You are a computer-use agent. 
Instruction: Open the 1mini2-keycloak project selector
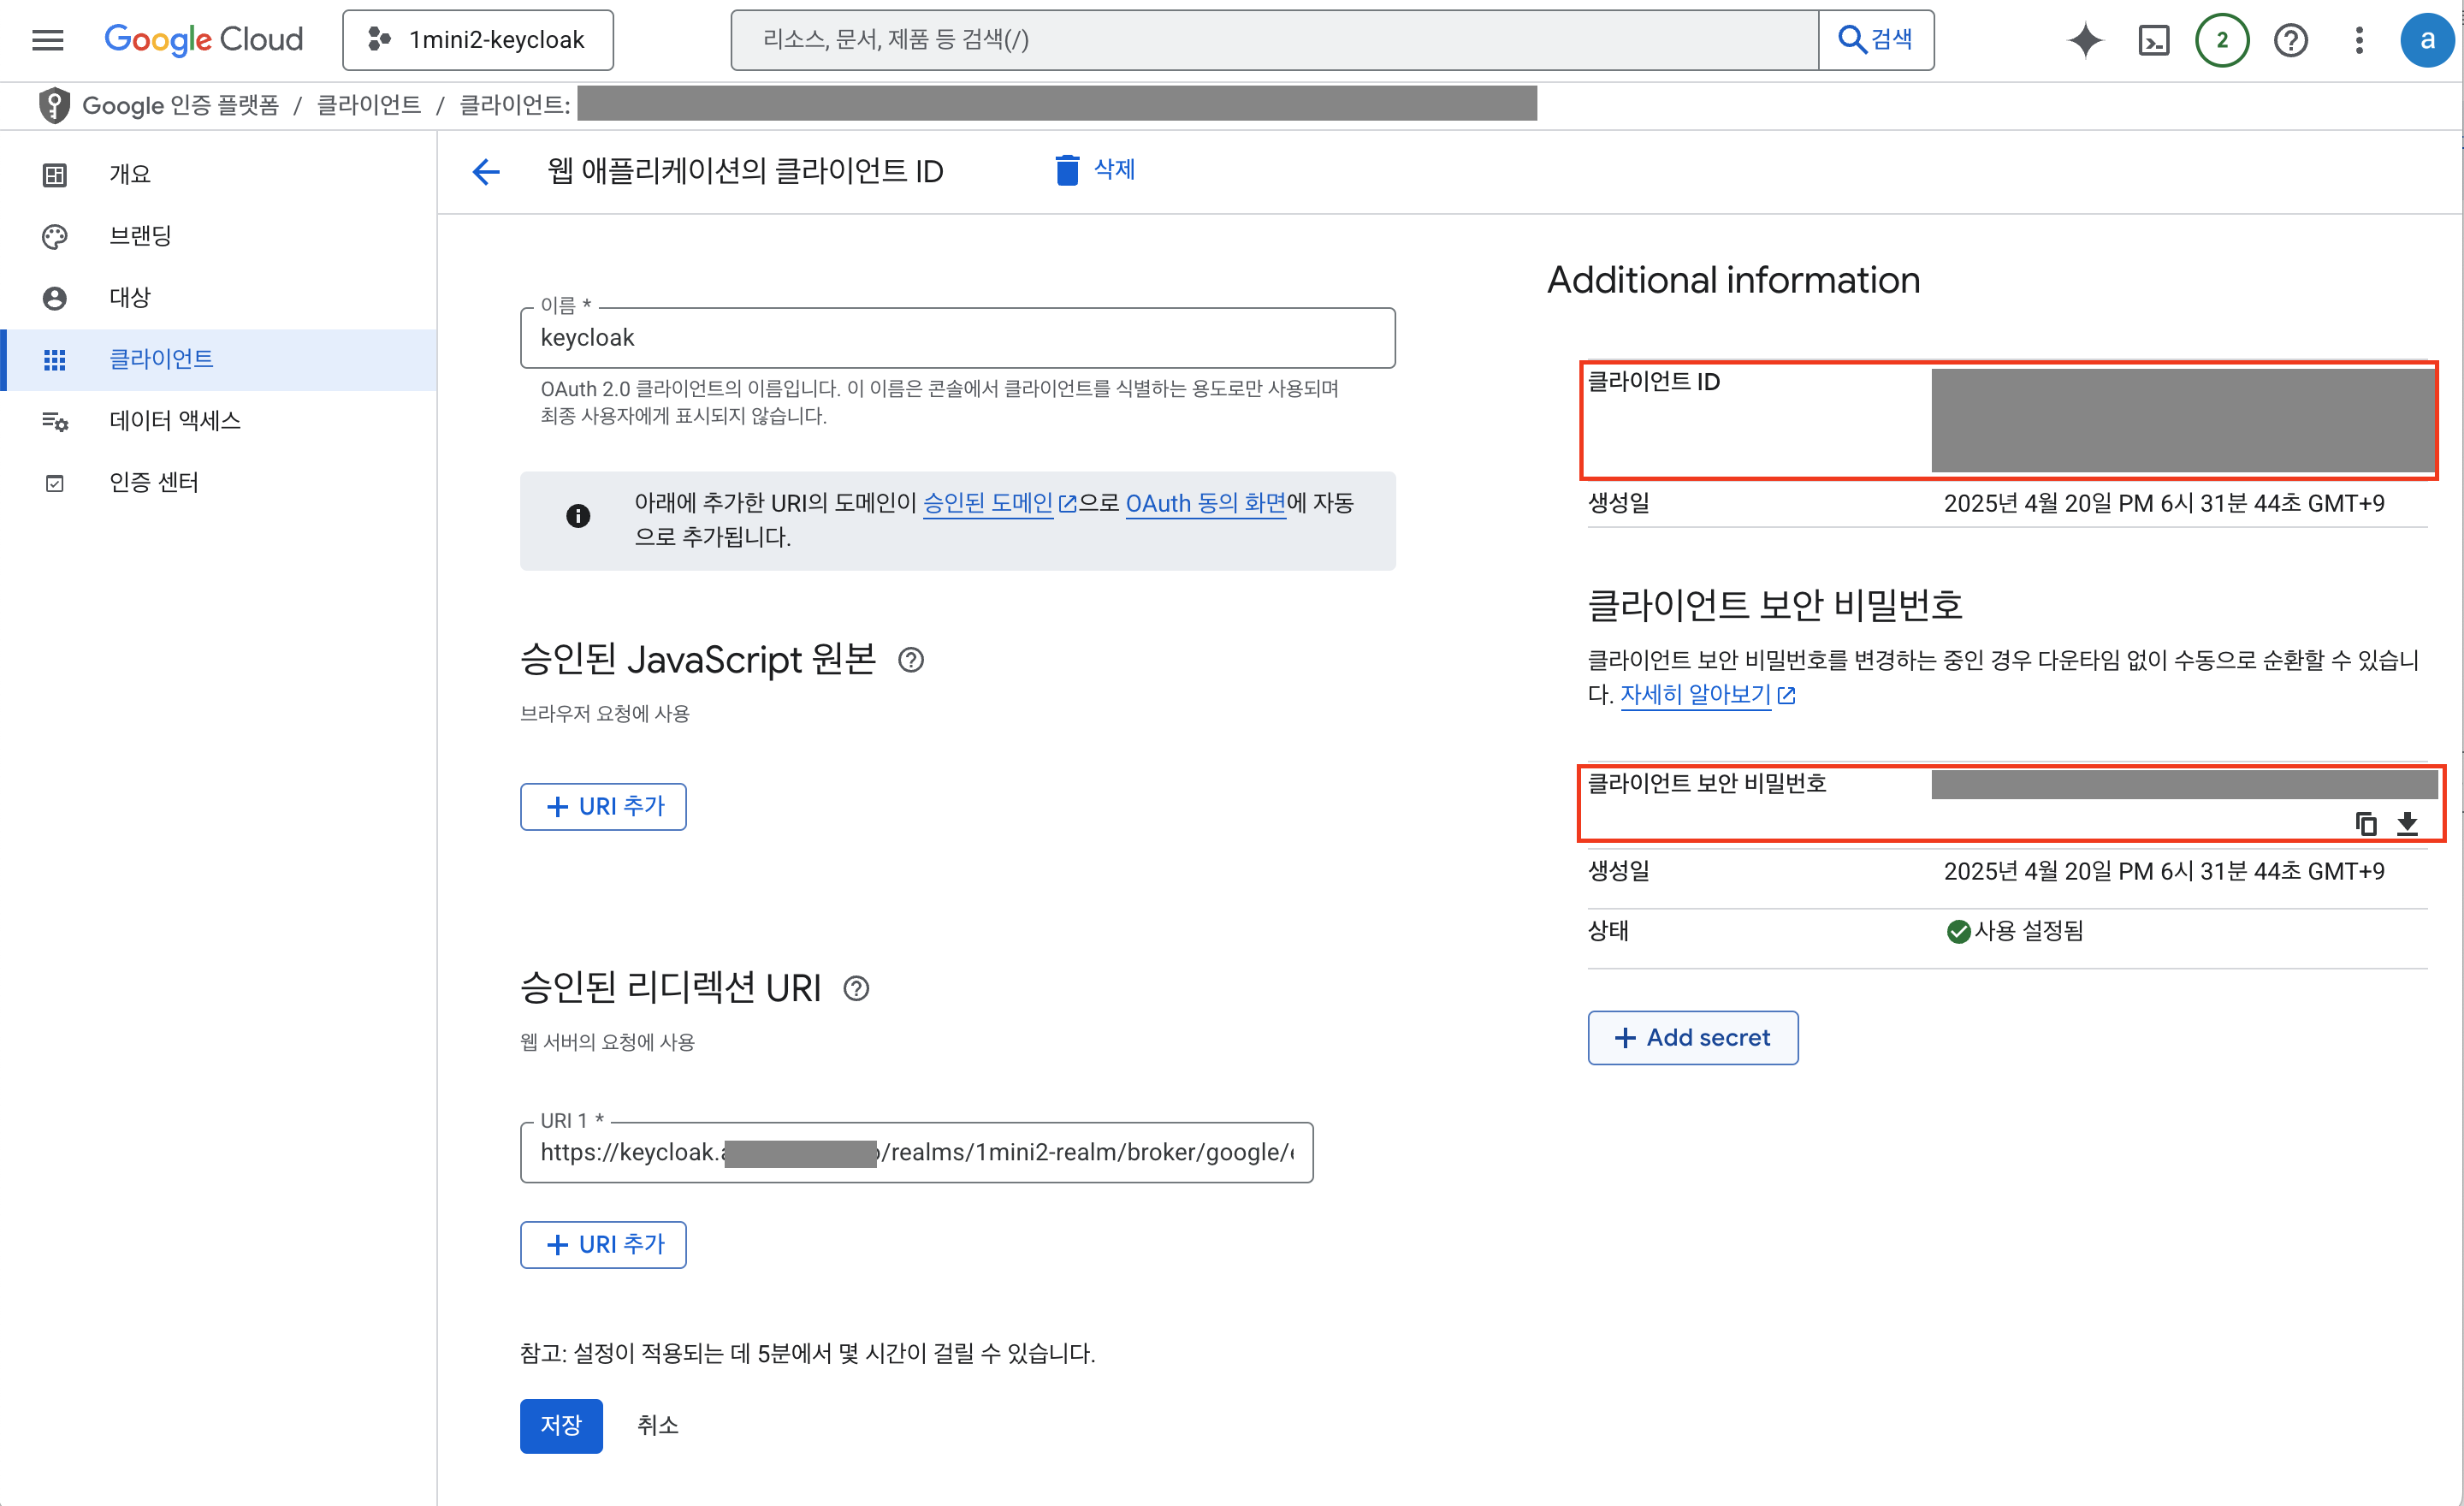point(478,40)
